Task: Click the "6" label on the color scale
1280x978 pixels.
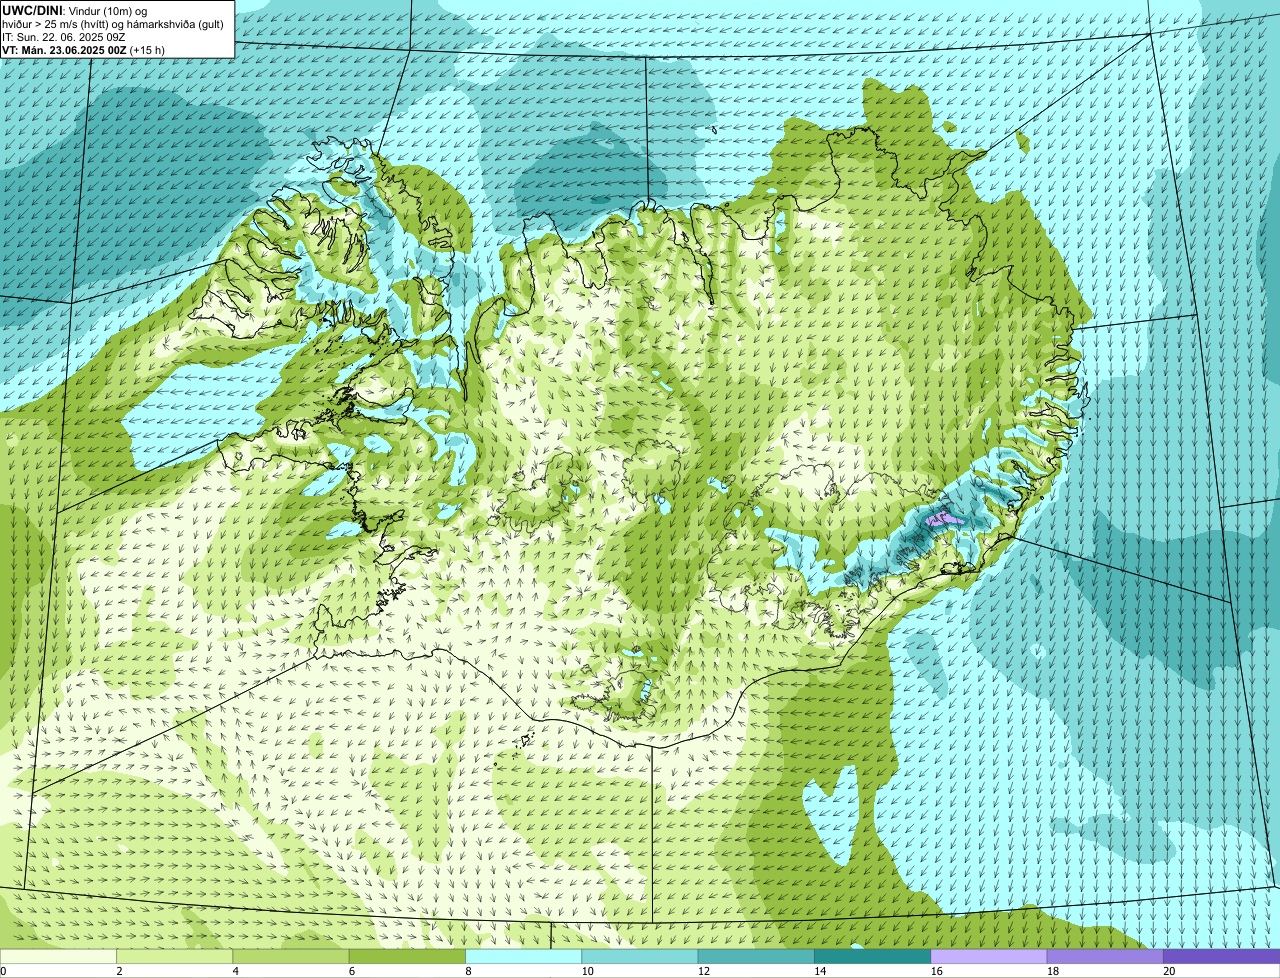Action: [352, 971]
